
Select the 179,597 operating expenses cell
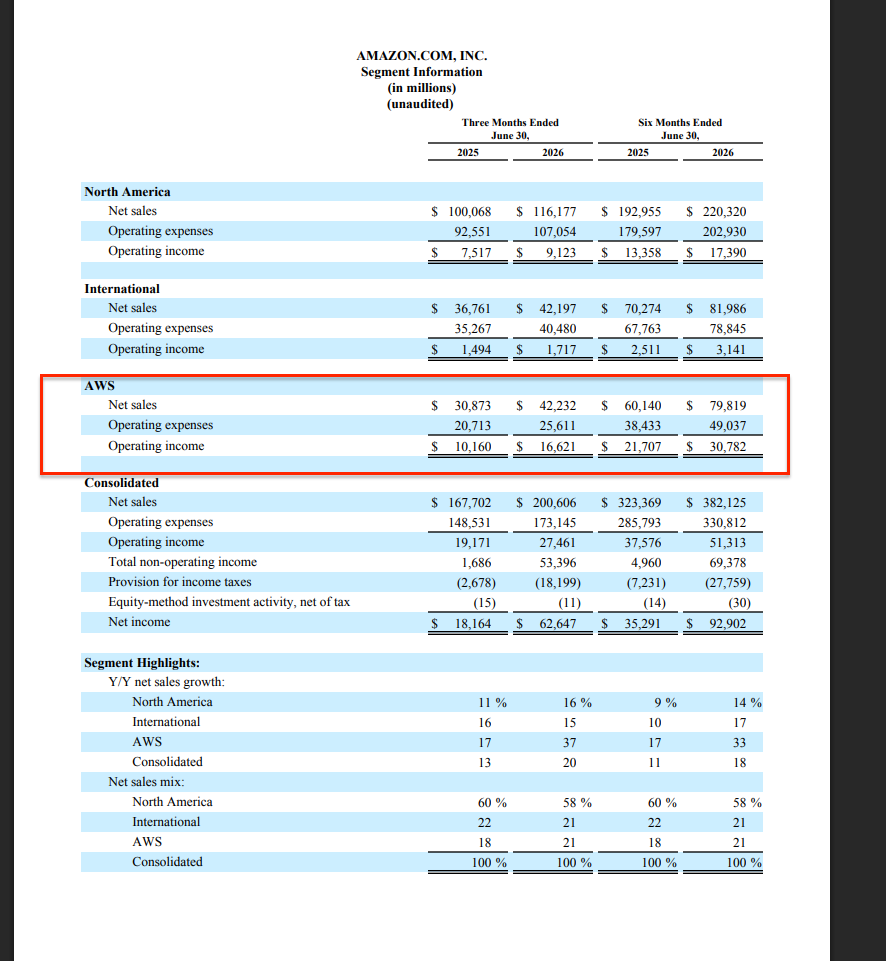click(x=640, y=232)
